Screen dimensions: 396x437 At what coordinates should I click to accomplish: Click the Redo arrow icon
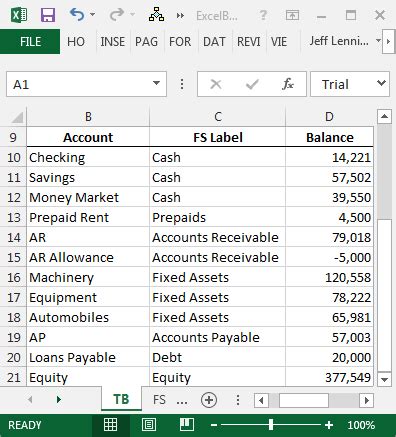pos(117,15)
